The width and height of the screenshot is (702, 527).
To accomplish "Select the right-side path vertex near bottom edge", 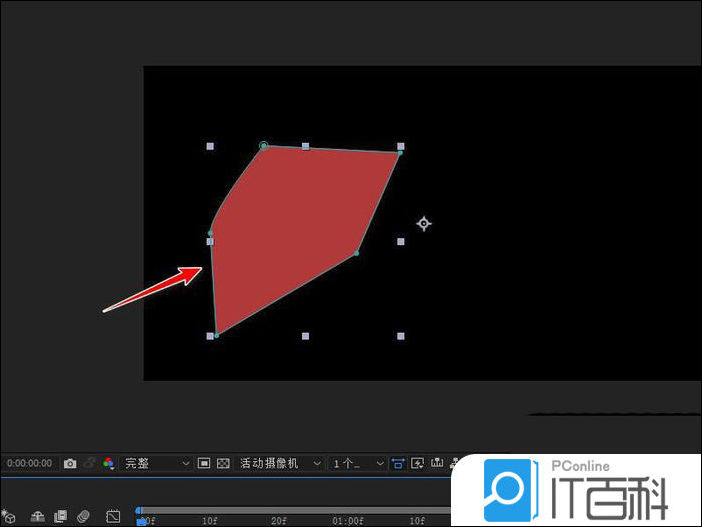I will [356, 253].
